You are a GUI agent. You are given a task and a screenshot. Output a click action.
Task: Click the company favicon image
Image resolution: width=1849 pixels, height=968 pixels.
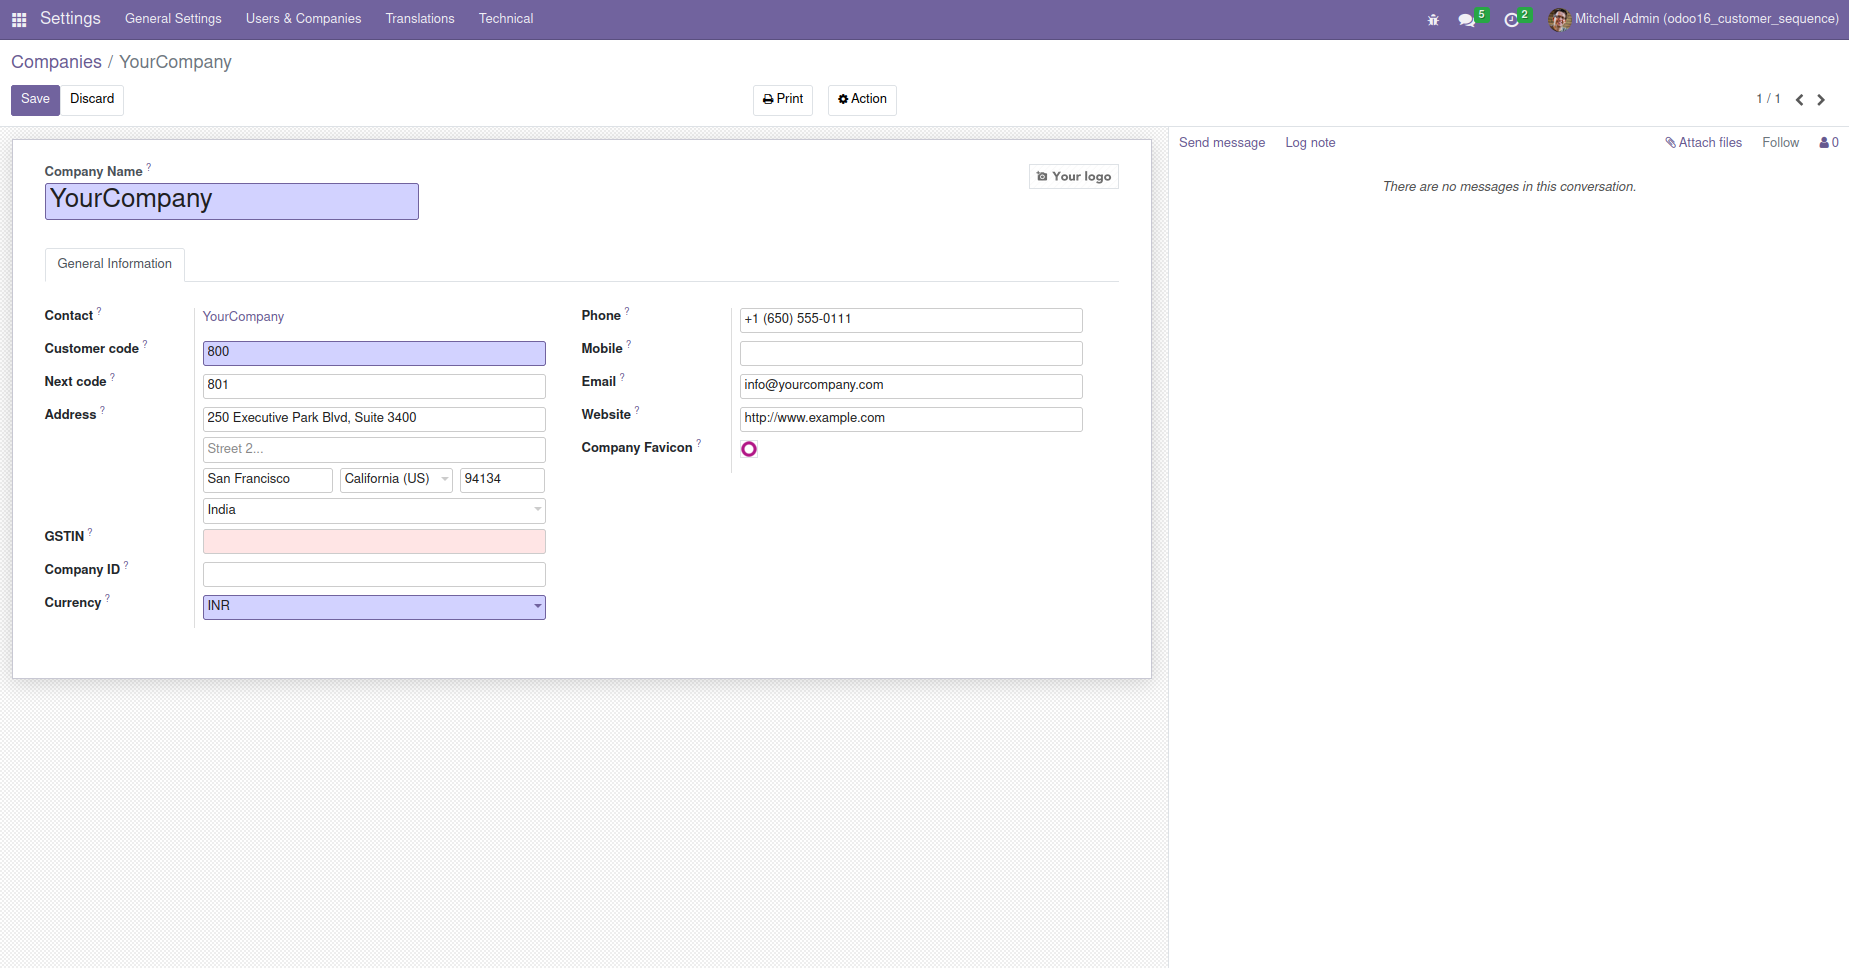pyautogui.click(x=749, y=449)
